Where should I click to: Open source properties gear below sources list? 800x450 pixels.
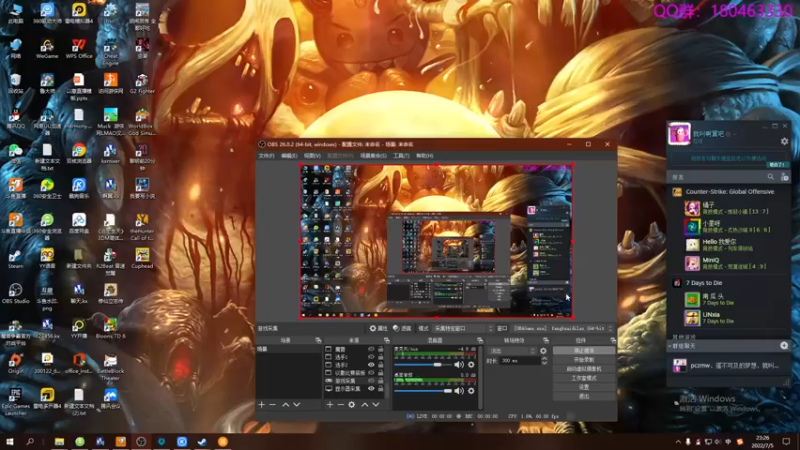tap(352, 405)
